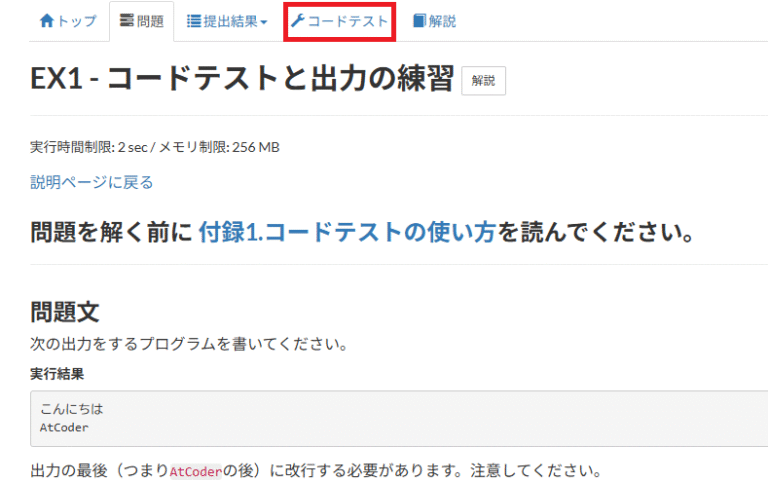Click the こんにちは line in the output box
The width and height of the screenshot is (768, 483).
click(x=72, y=409)
